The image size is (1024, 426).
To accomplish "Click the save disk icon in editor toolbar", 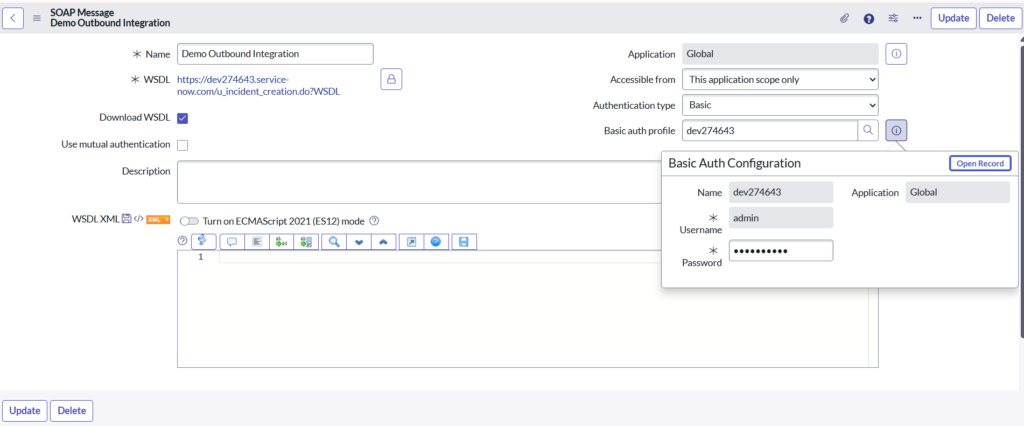I will 463,241.
